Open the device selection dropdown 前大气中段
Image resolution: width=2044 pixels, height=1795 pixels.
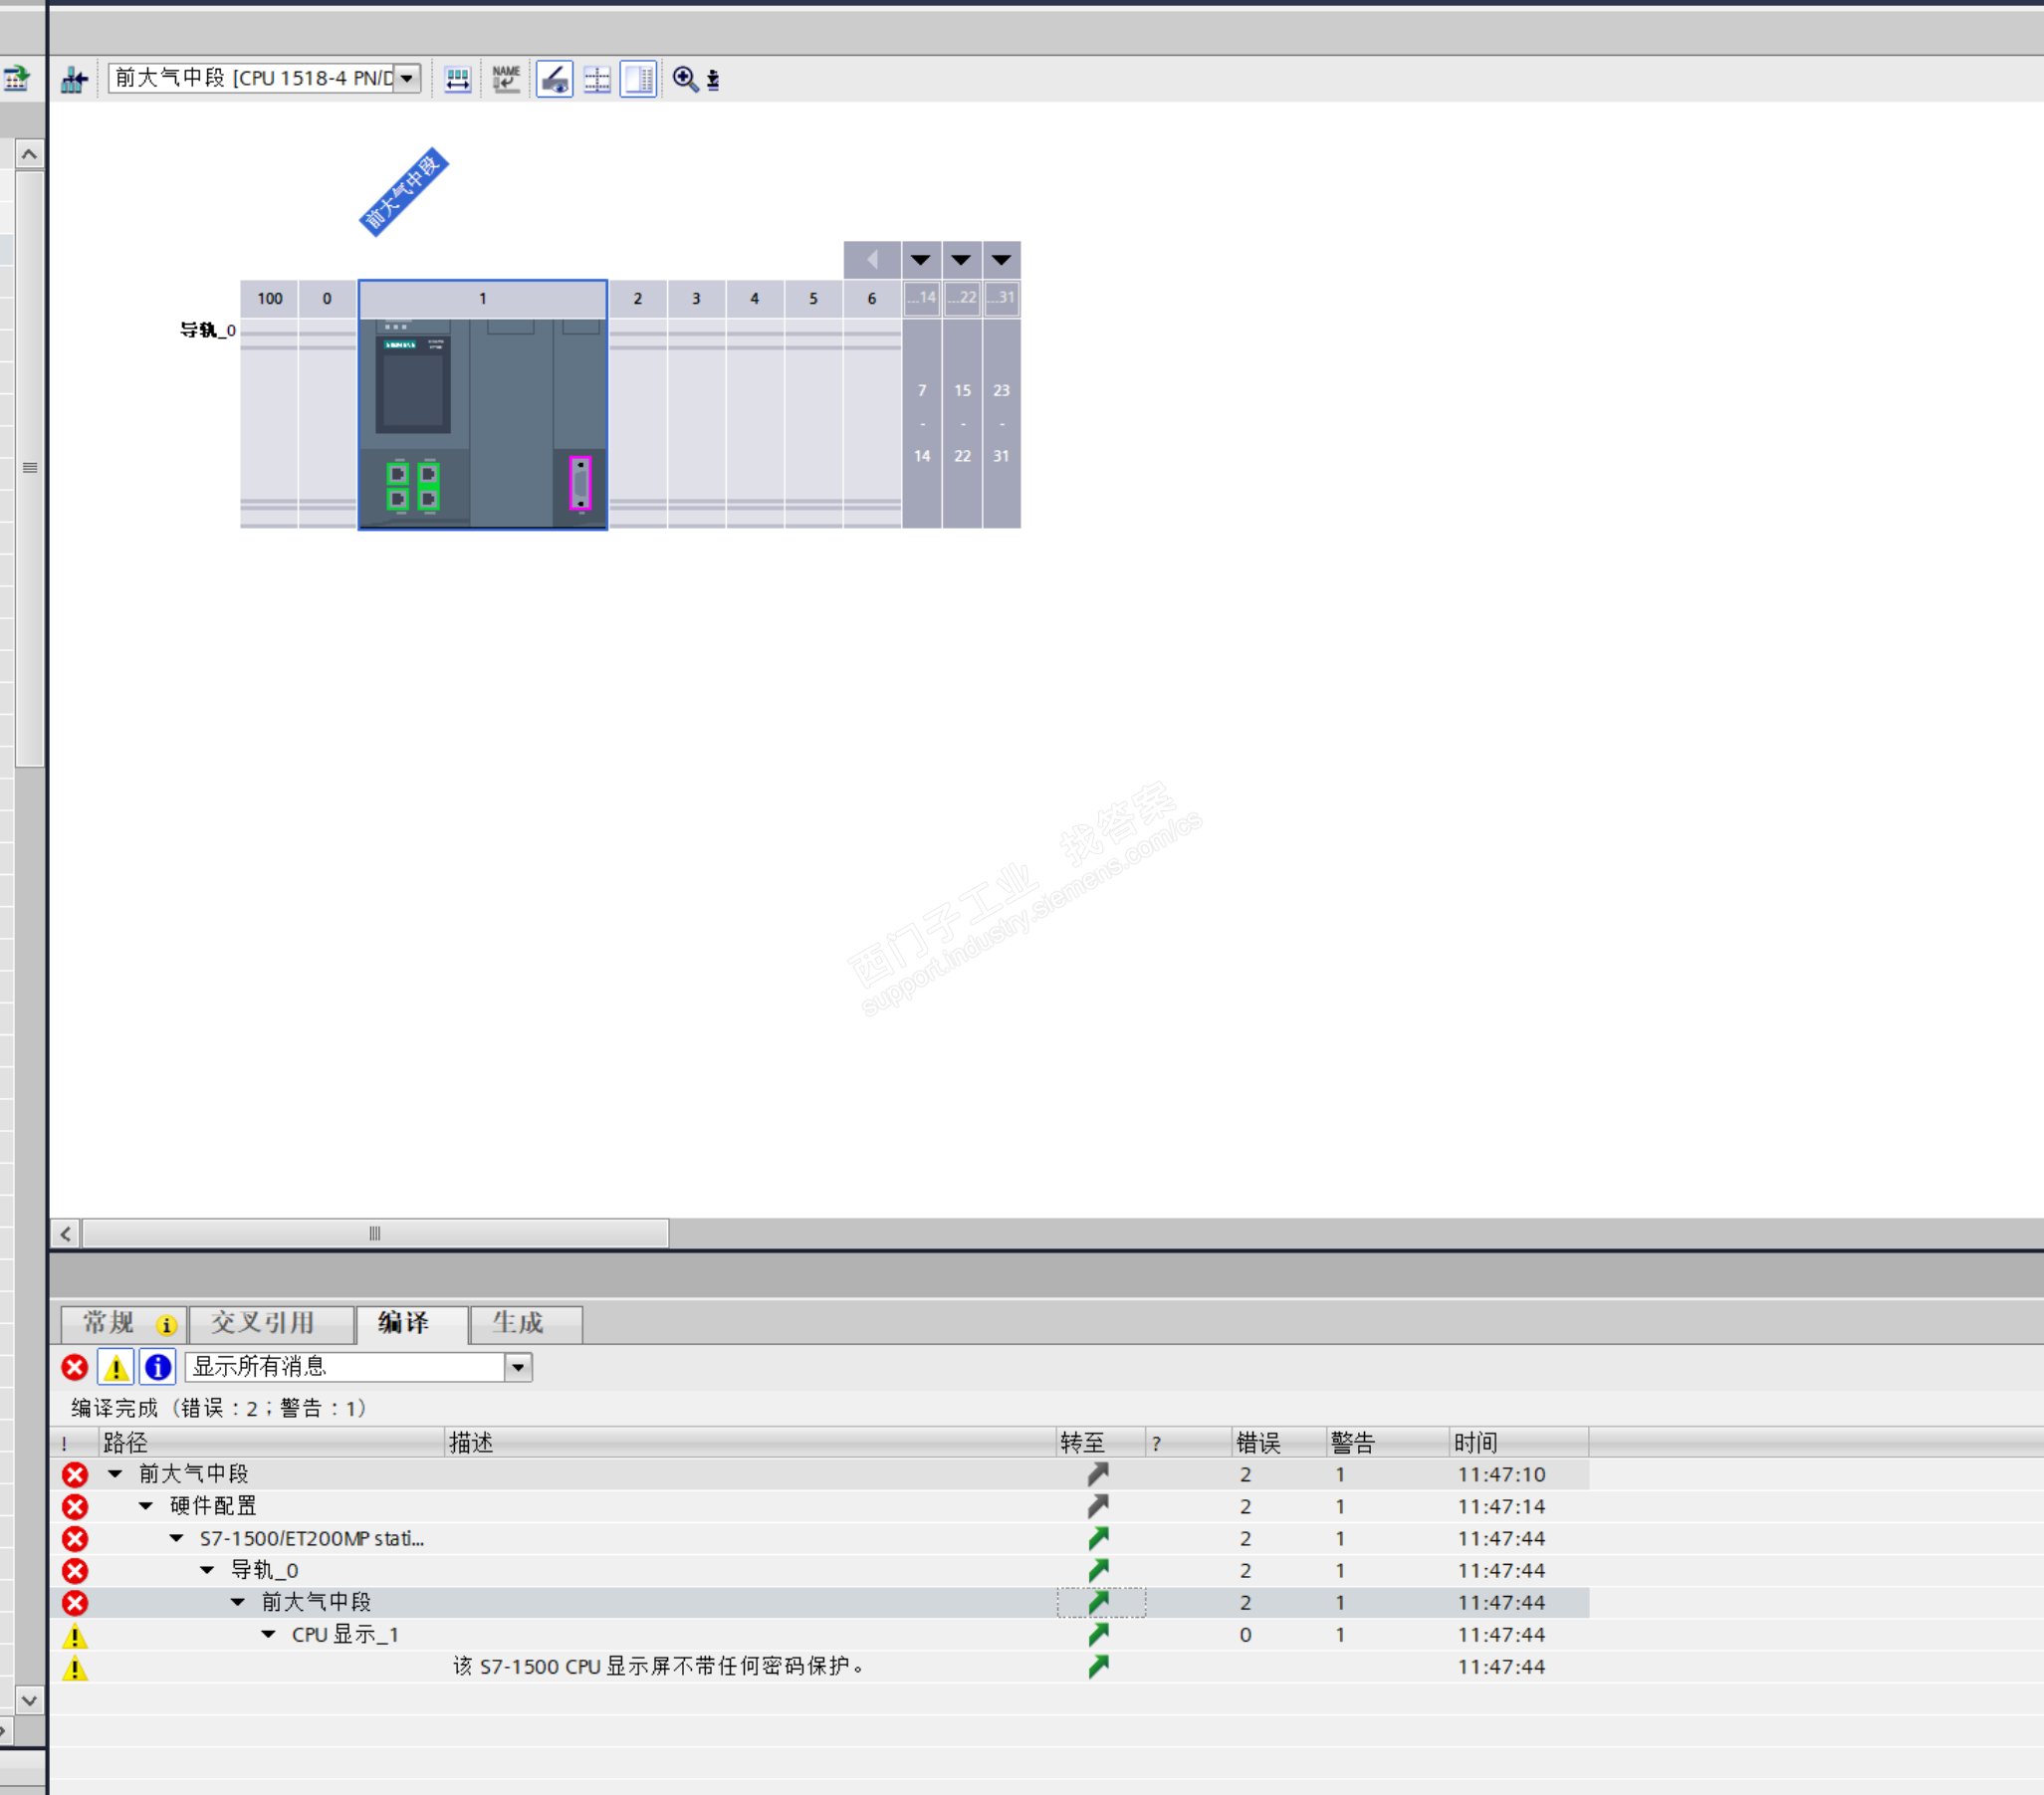tap(407, 78)
